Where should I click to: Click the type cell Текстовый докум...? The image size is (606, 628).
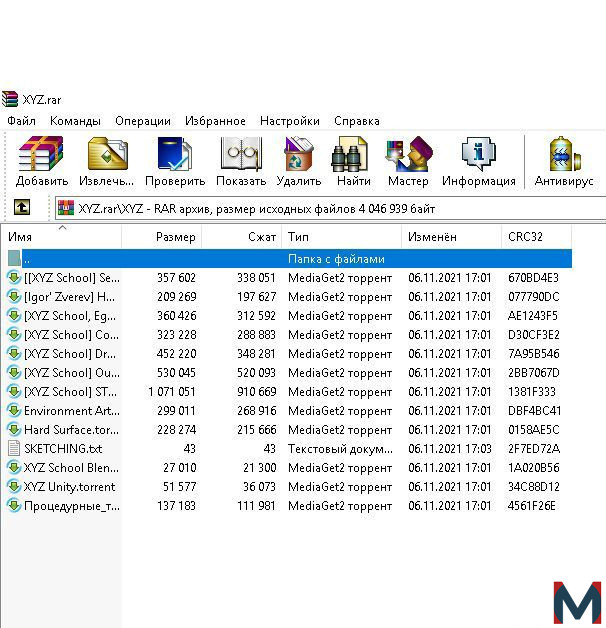coord(340,449)
